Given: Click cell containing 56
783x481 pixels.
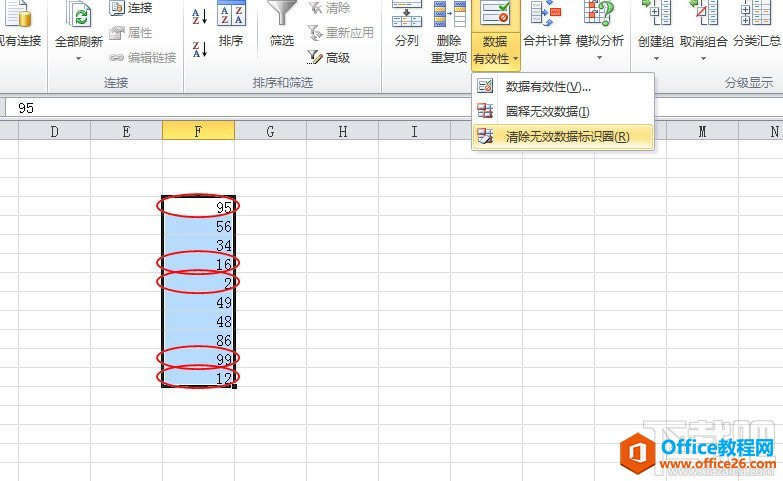Looking at the screenshot, I should pos(198,226).
